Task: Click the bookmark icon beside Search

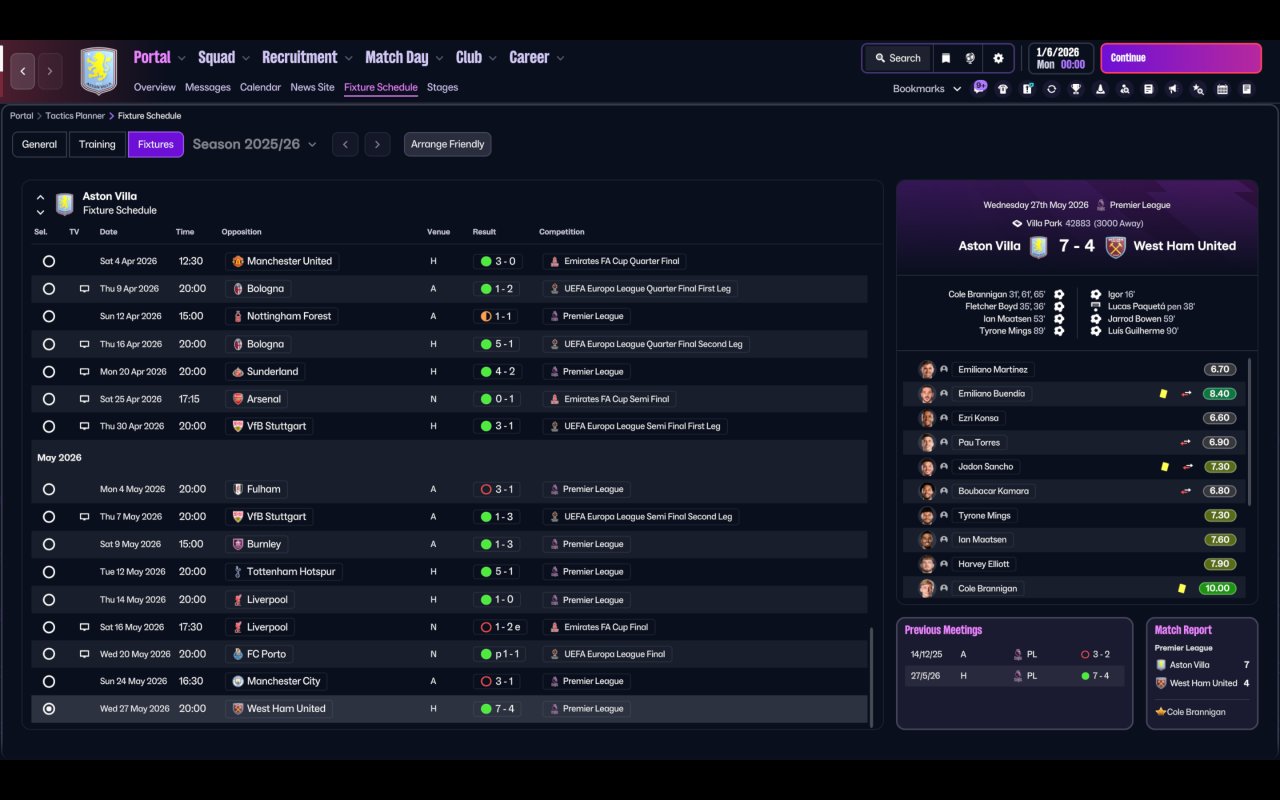Action: tap(946, 58)
